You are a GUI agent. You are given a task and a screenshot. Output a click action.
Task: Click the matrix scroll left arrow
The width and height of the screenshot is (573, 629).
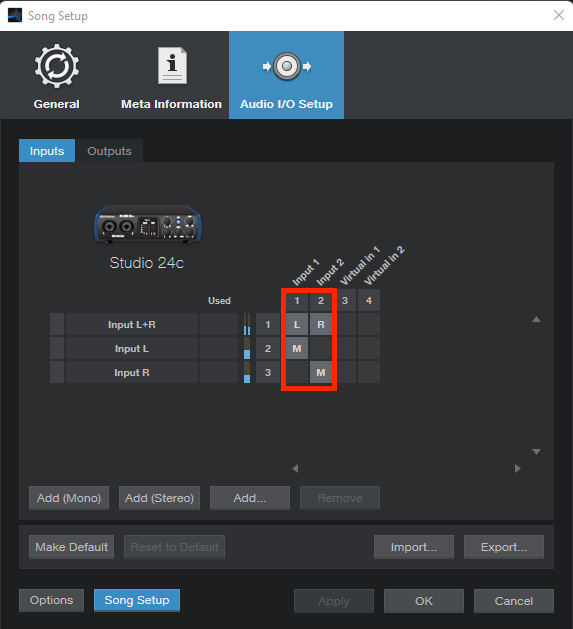click(x=295, y=468)
